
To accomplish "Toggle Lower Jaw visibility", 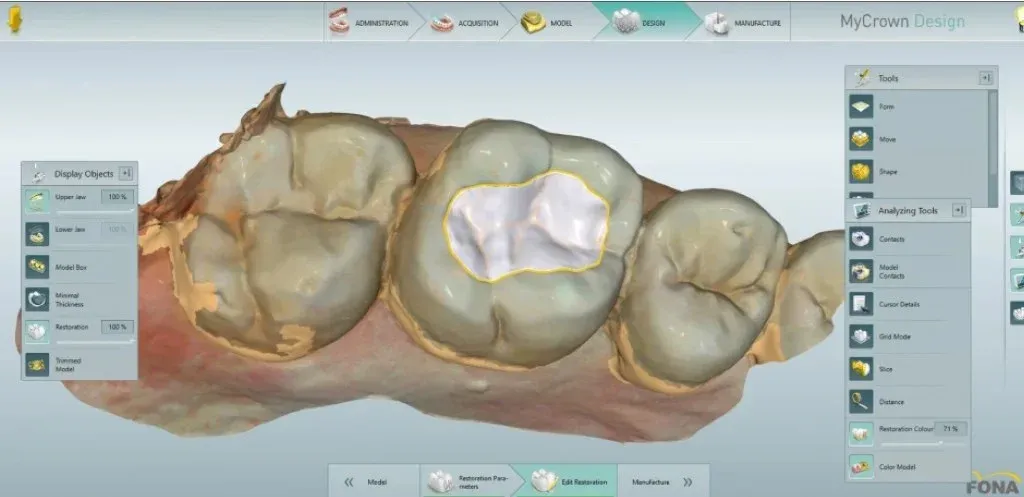I will click(x=37, y=234).
